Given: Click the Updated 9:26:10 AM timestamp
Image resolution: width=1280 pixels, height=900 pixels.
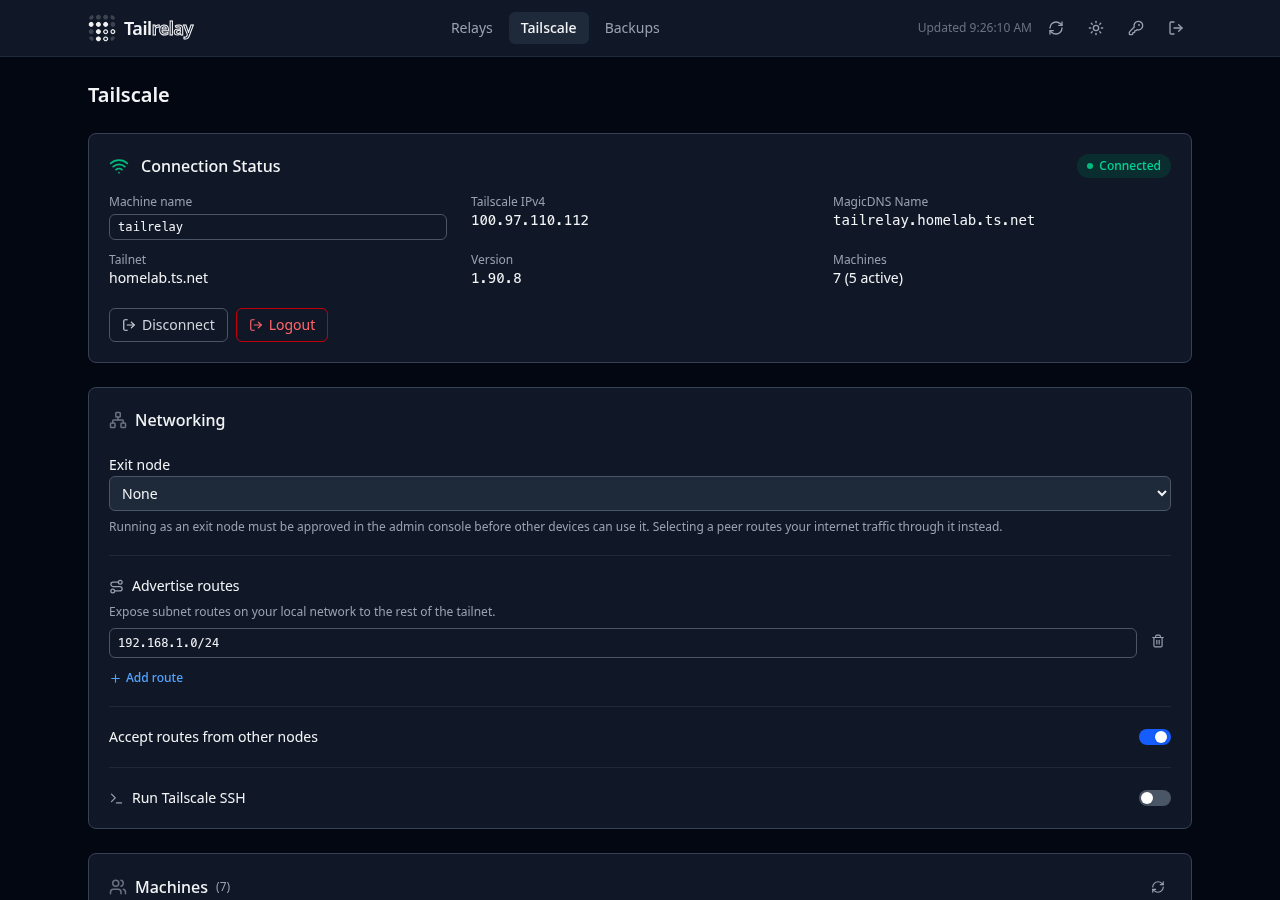Looking at the screenshot, I should coord(975,28).
